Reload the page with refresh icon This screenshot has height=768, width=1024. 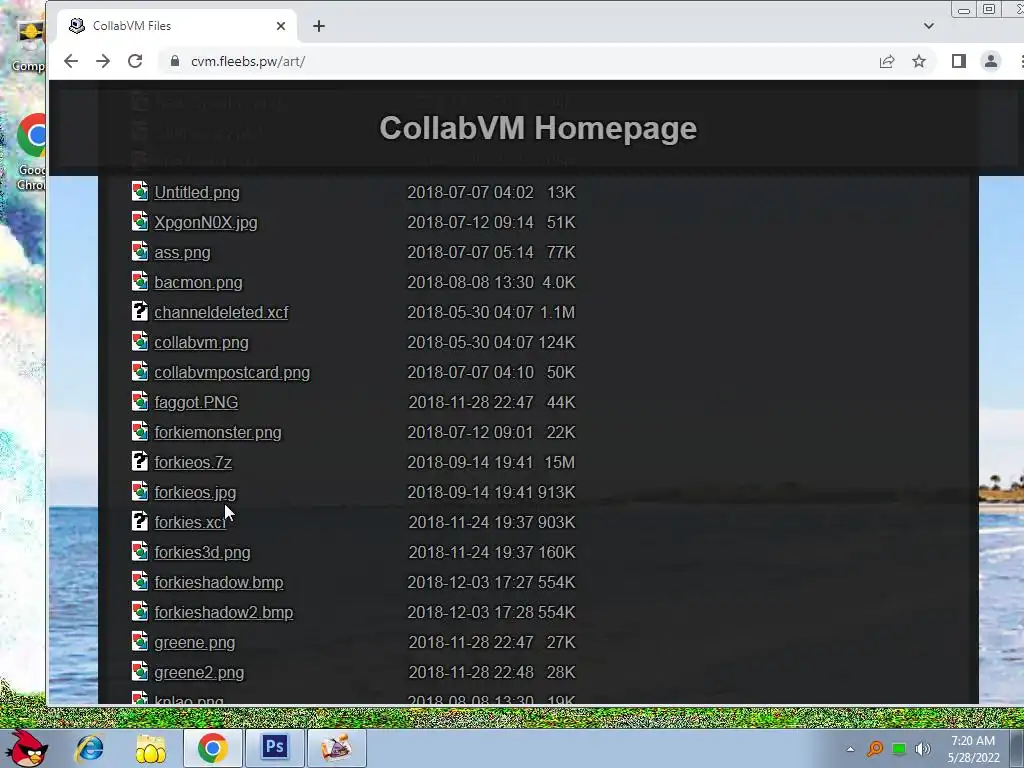pos(135,61)
